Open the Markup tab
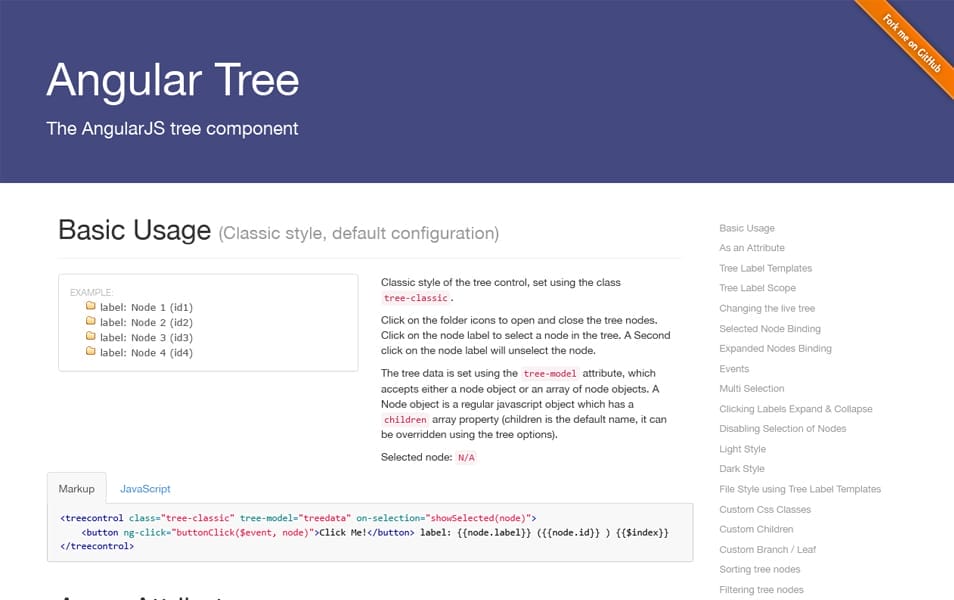Image resolution: width=954 pixels, height=600 pixels. 76,489
